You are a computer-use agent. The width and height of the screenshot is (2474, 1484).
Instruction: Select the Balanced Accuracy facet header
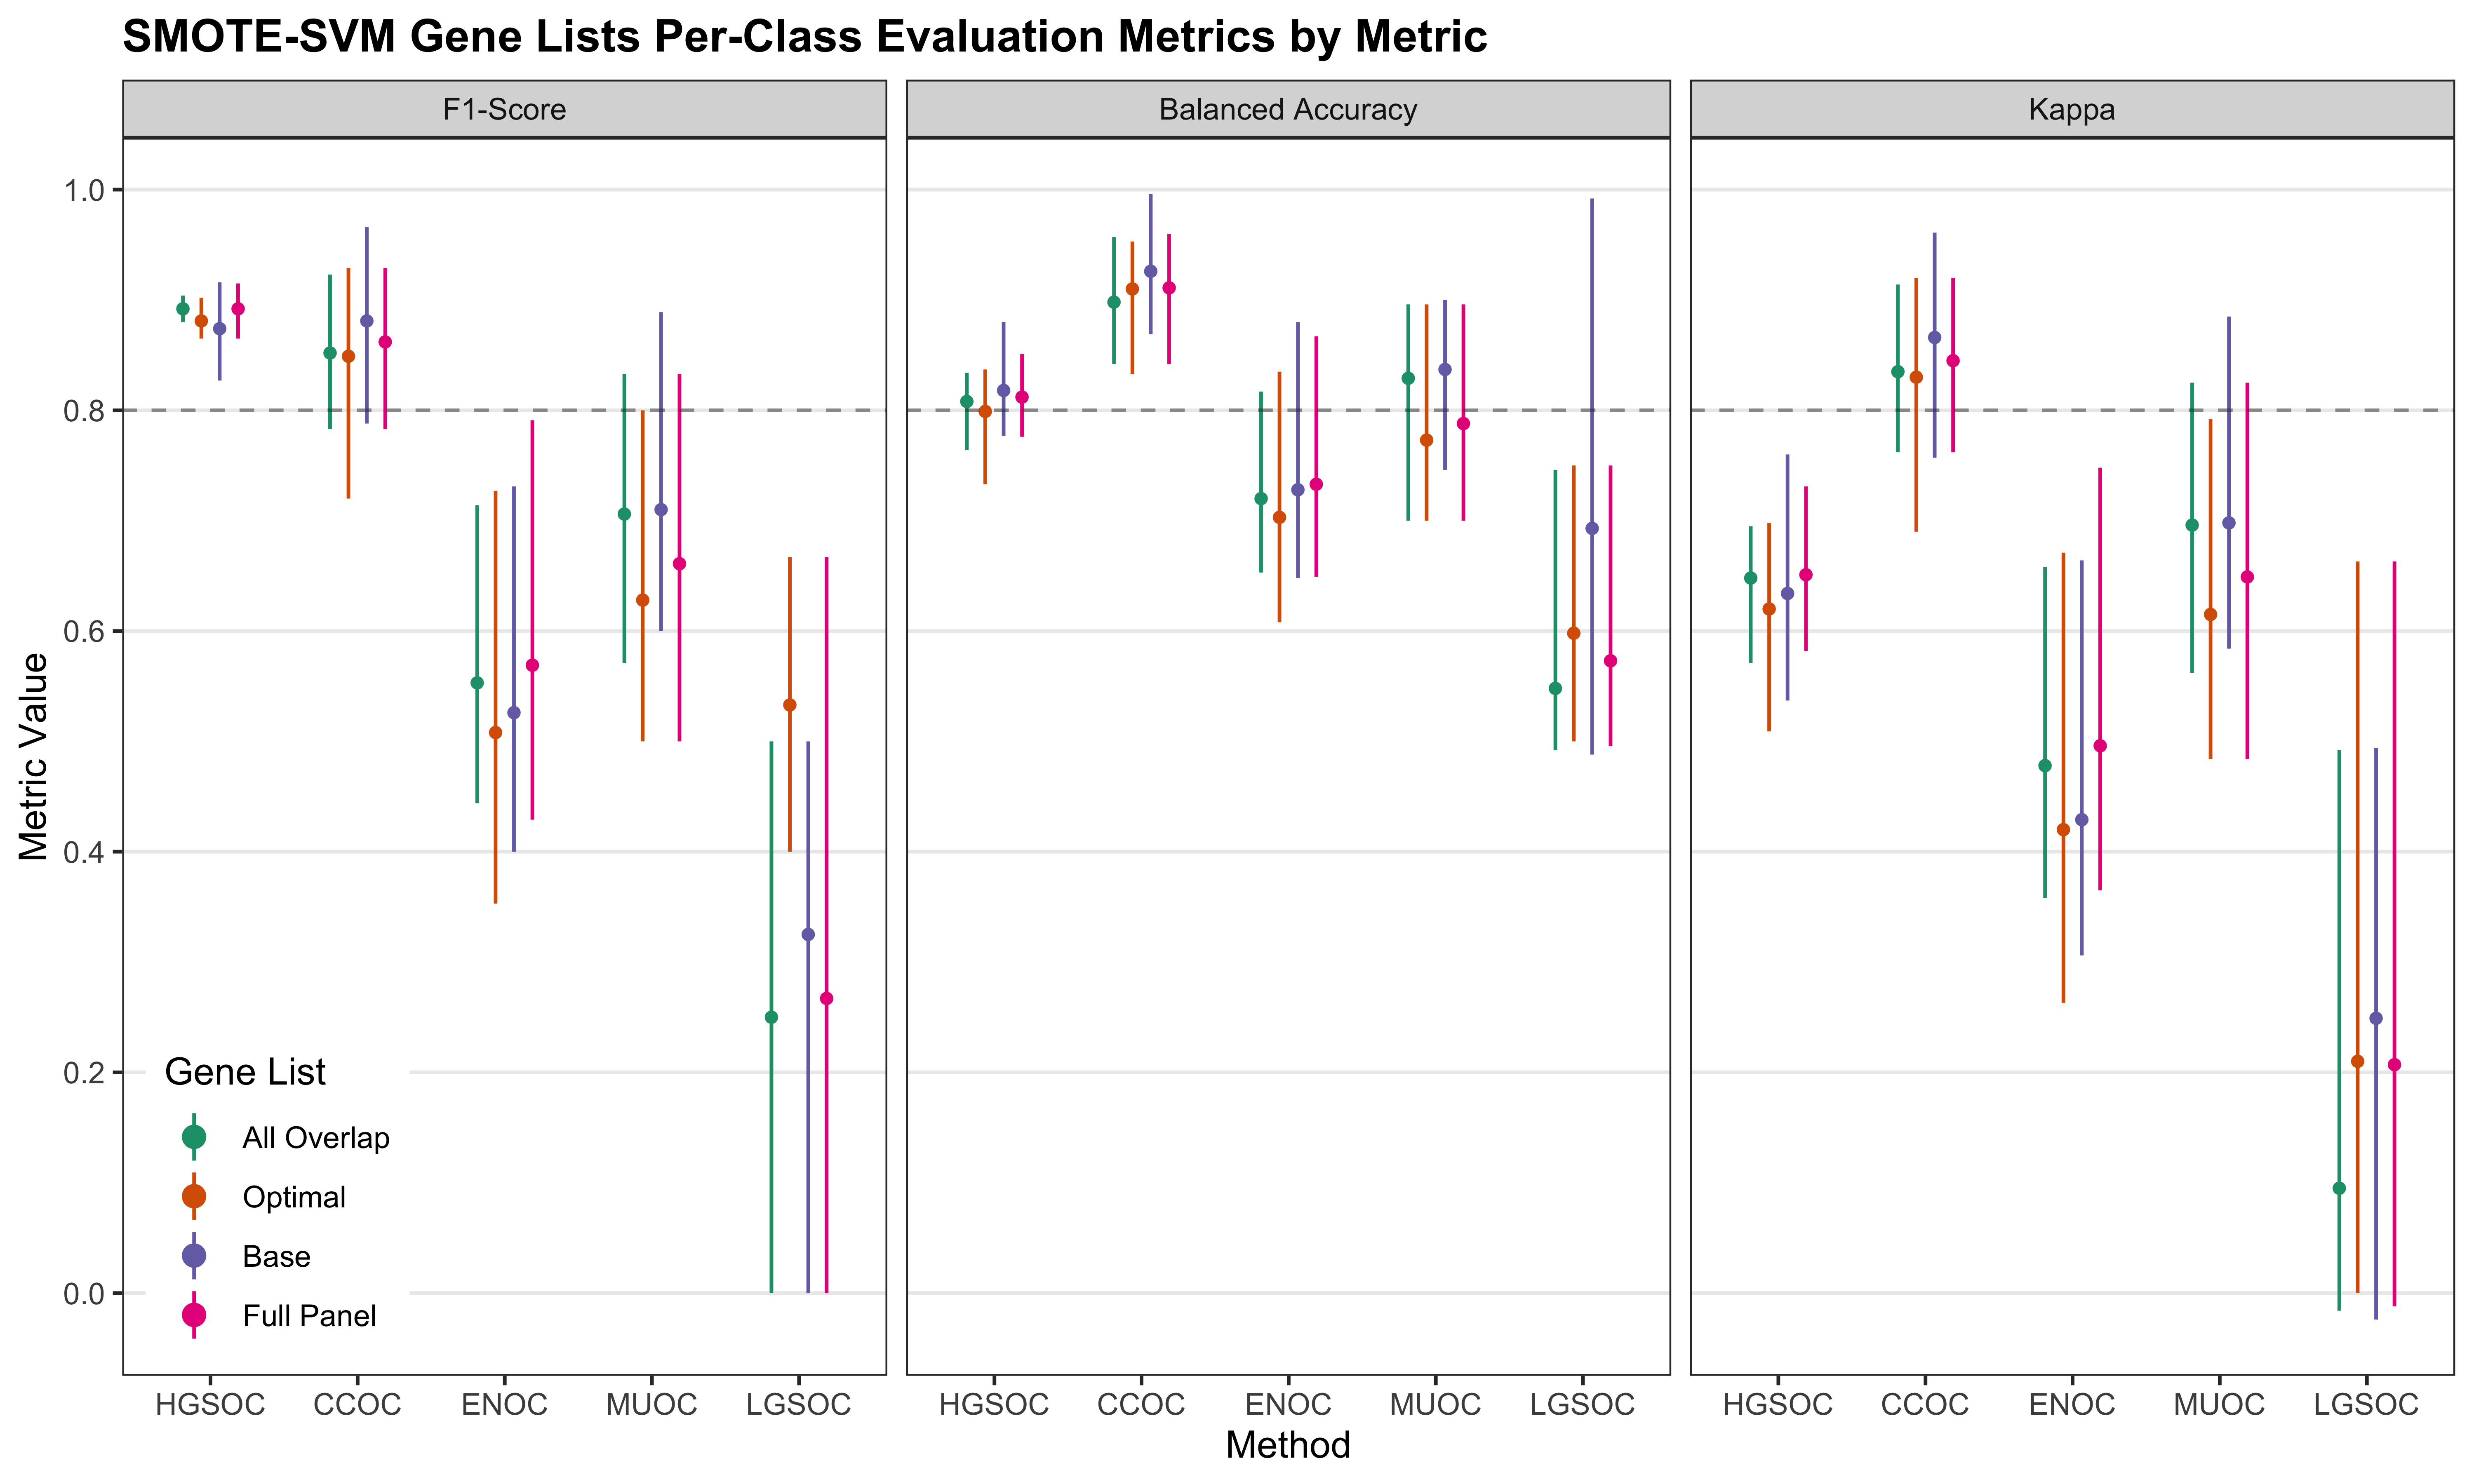point(1288,109)
